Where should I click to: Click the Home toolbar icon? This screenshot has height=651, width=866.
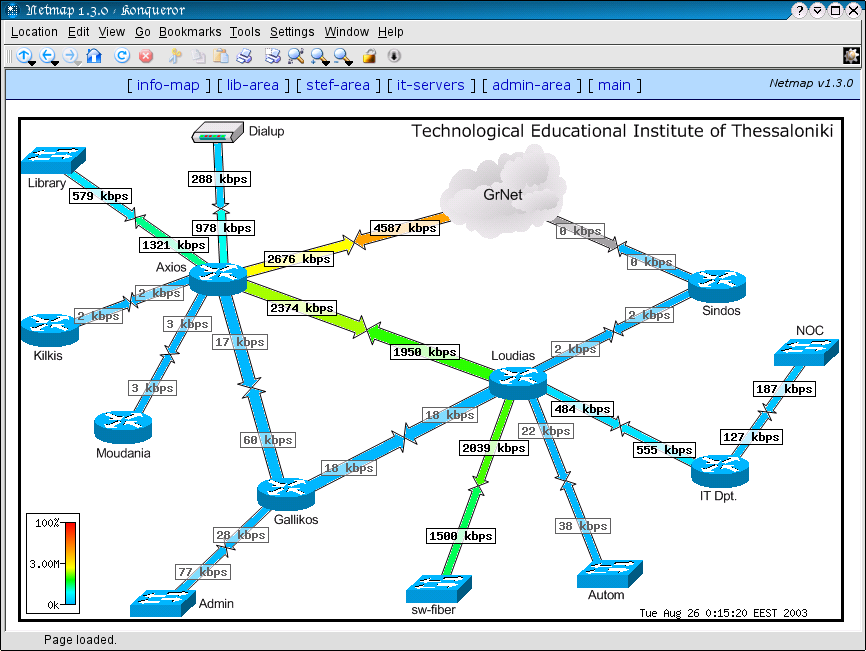(94, 56)
